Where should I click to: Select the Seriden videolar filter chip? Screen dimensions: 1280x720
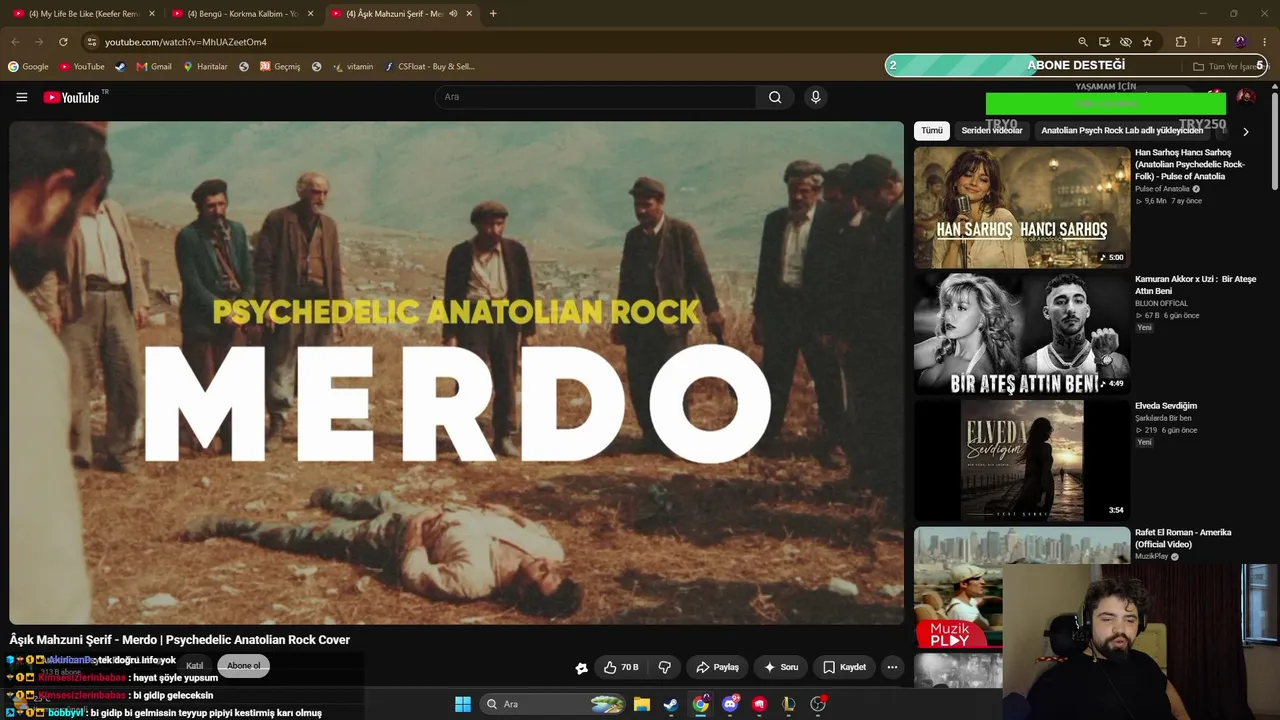(992, 131)
